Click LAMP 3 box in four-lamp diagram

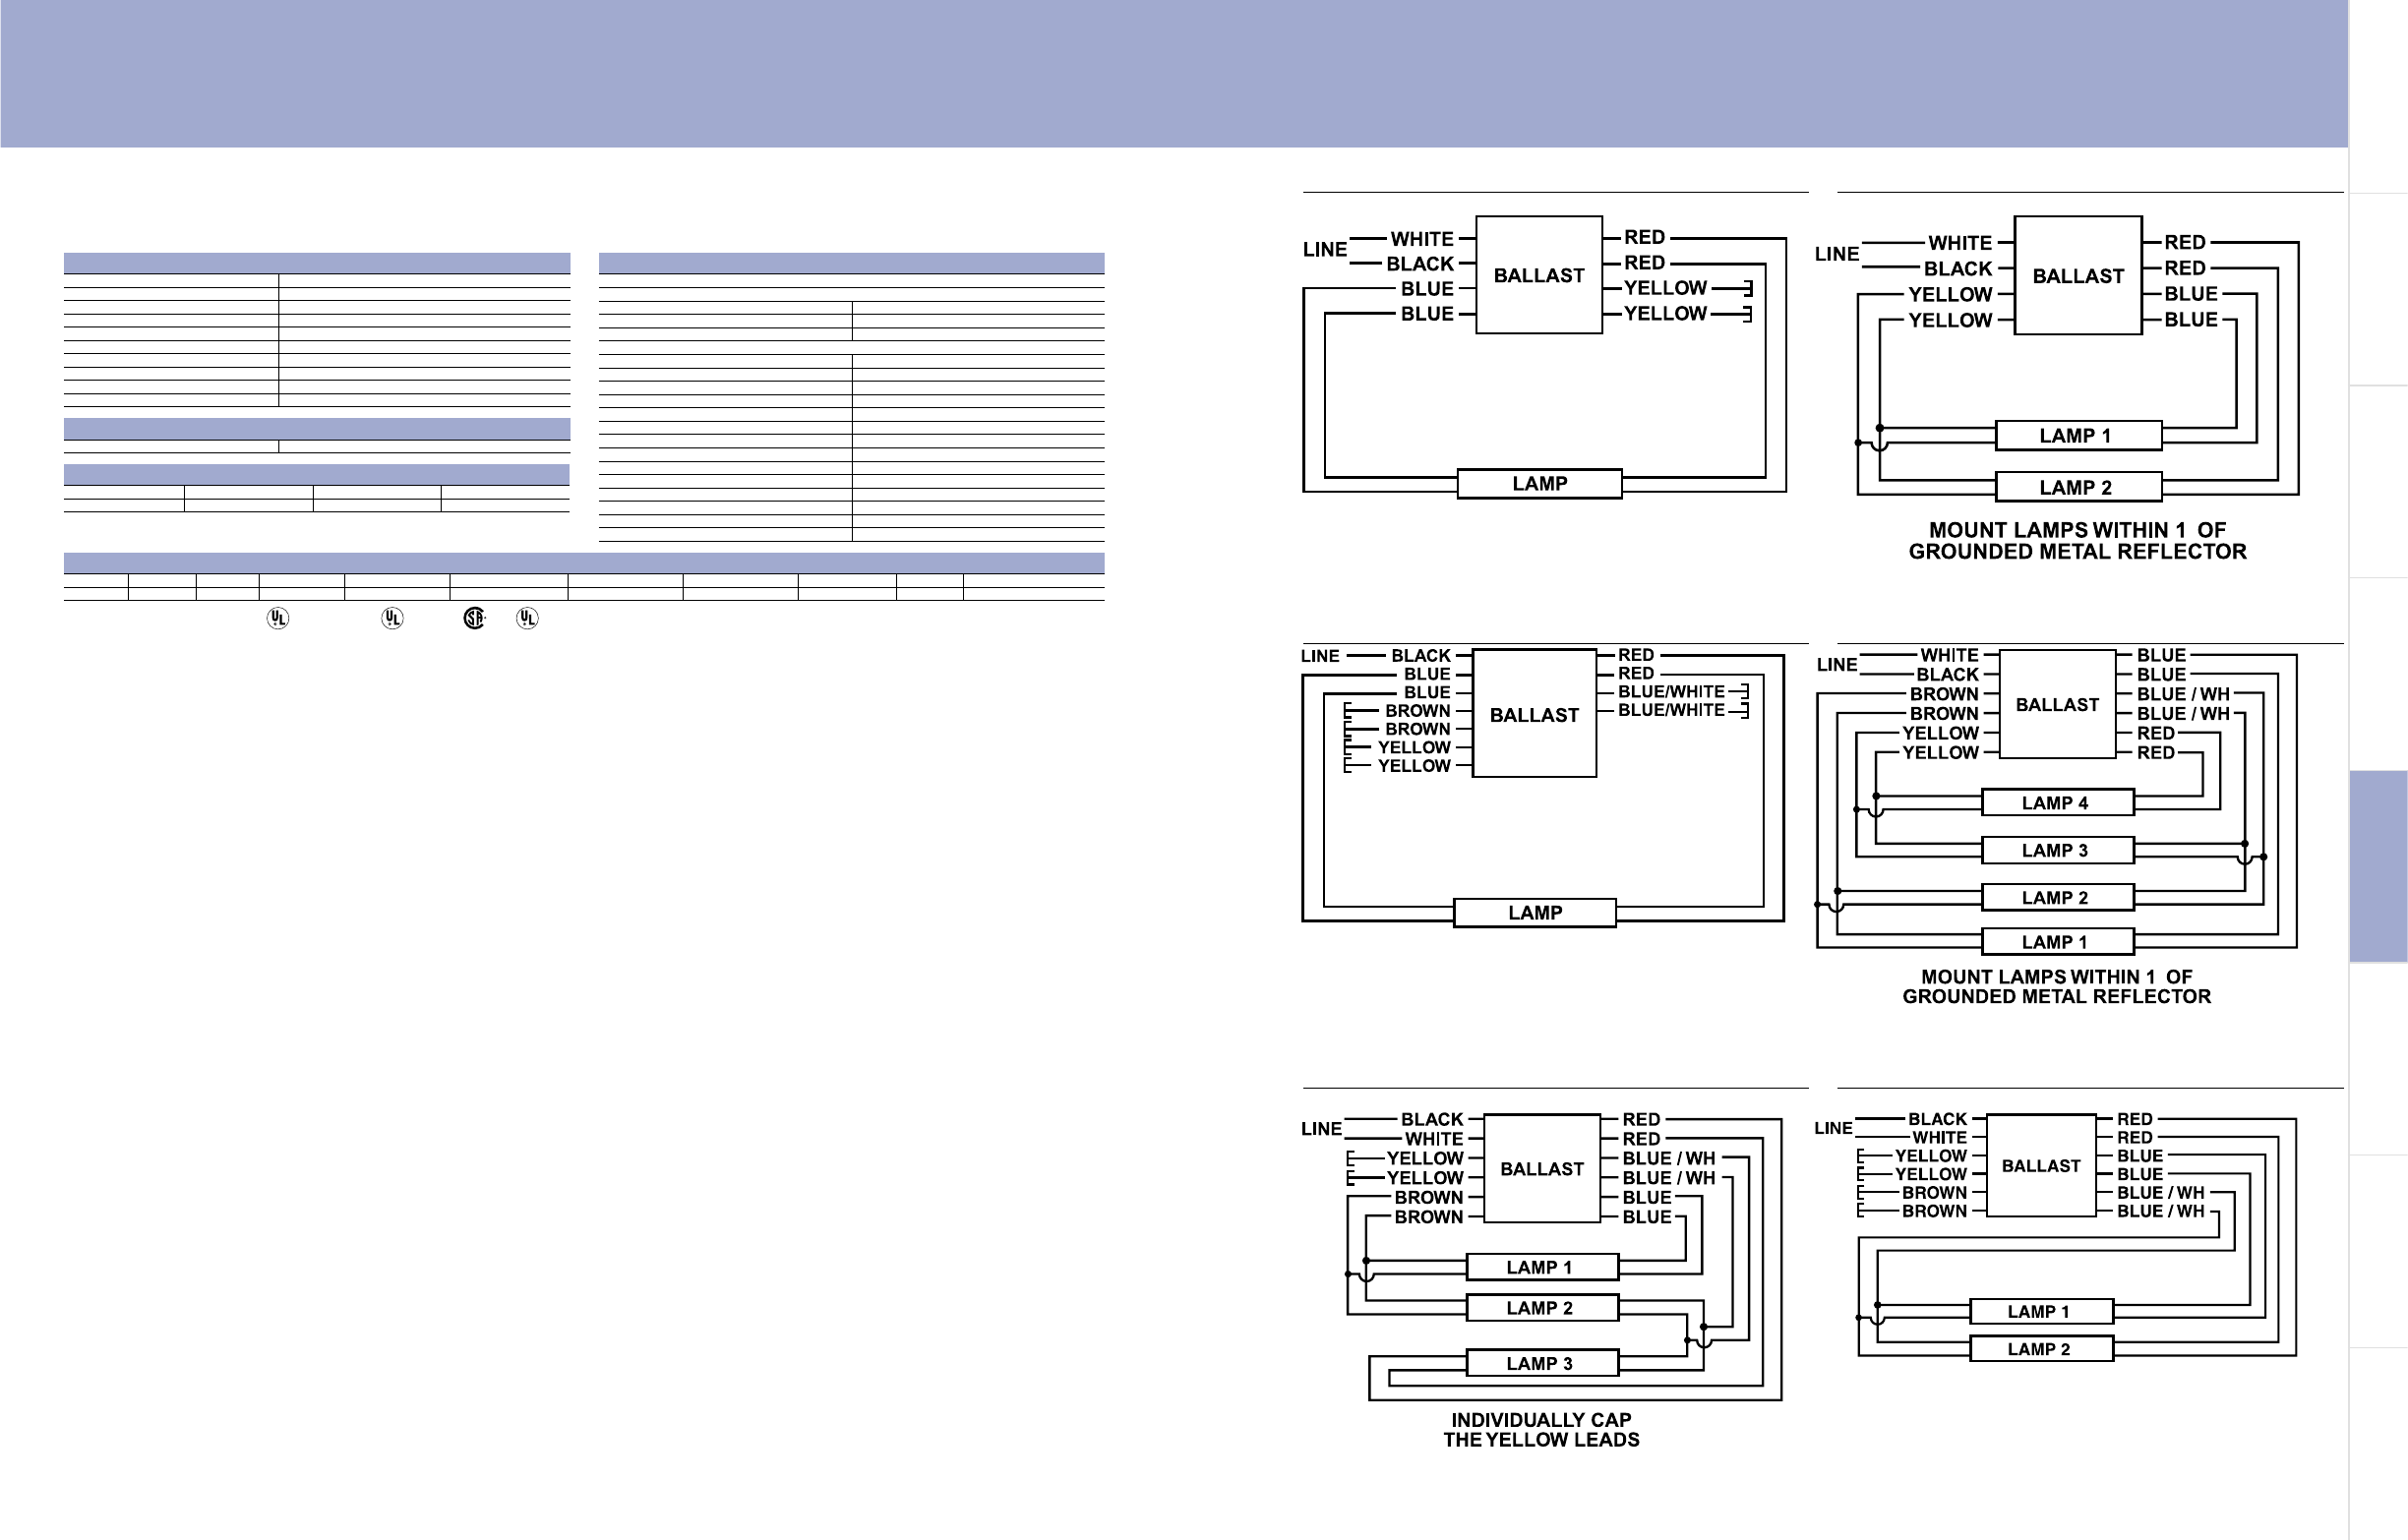(x=2057, y=850)
